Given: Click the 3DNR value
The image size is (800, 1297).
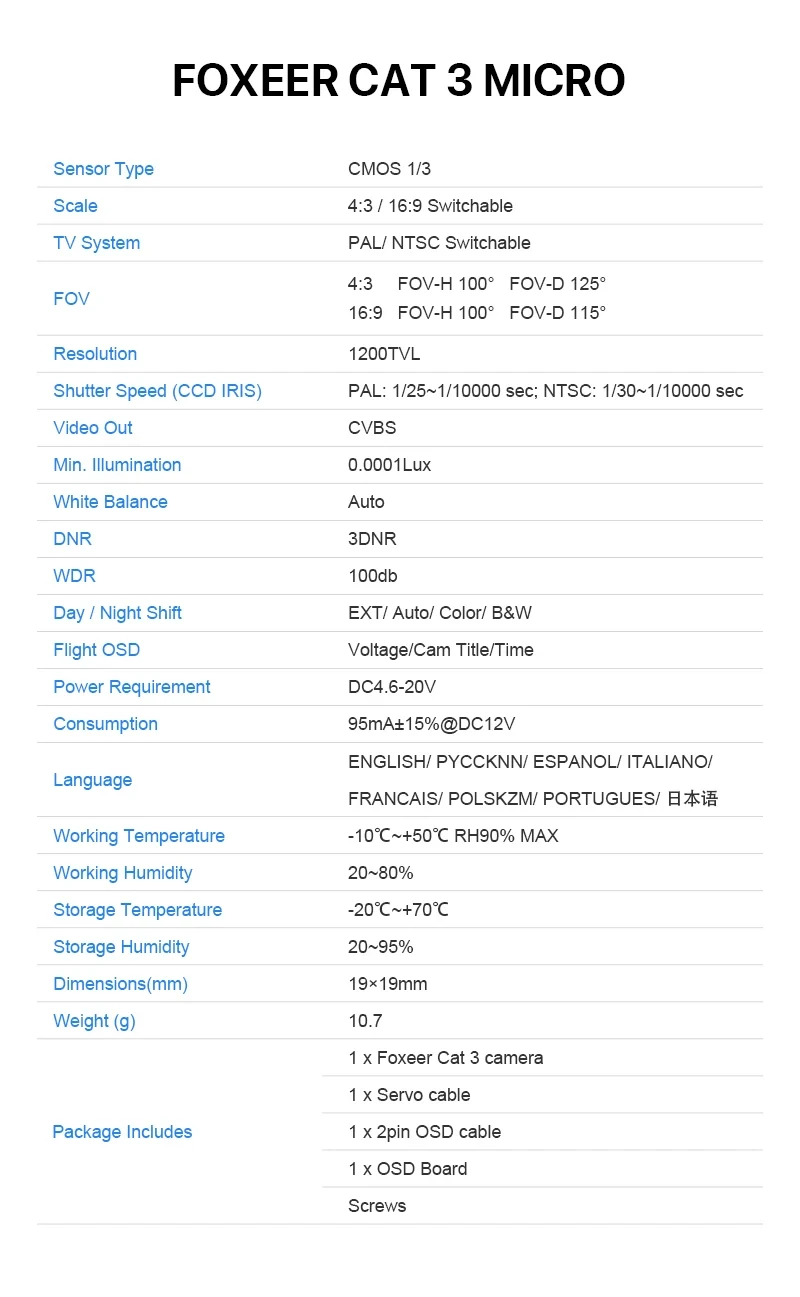Looking at the screenshot, I should tap(372, 539).
